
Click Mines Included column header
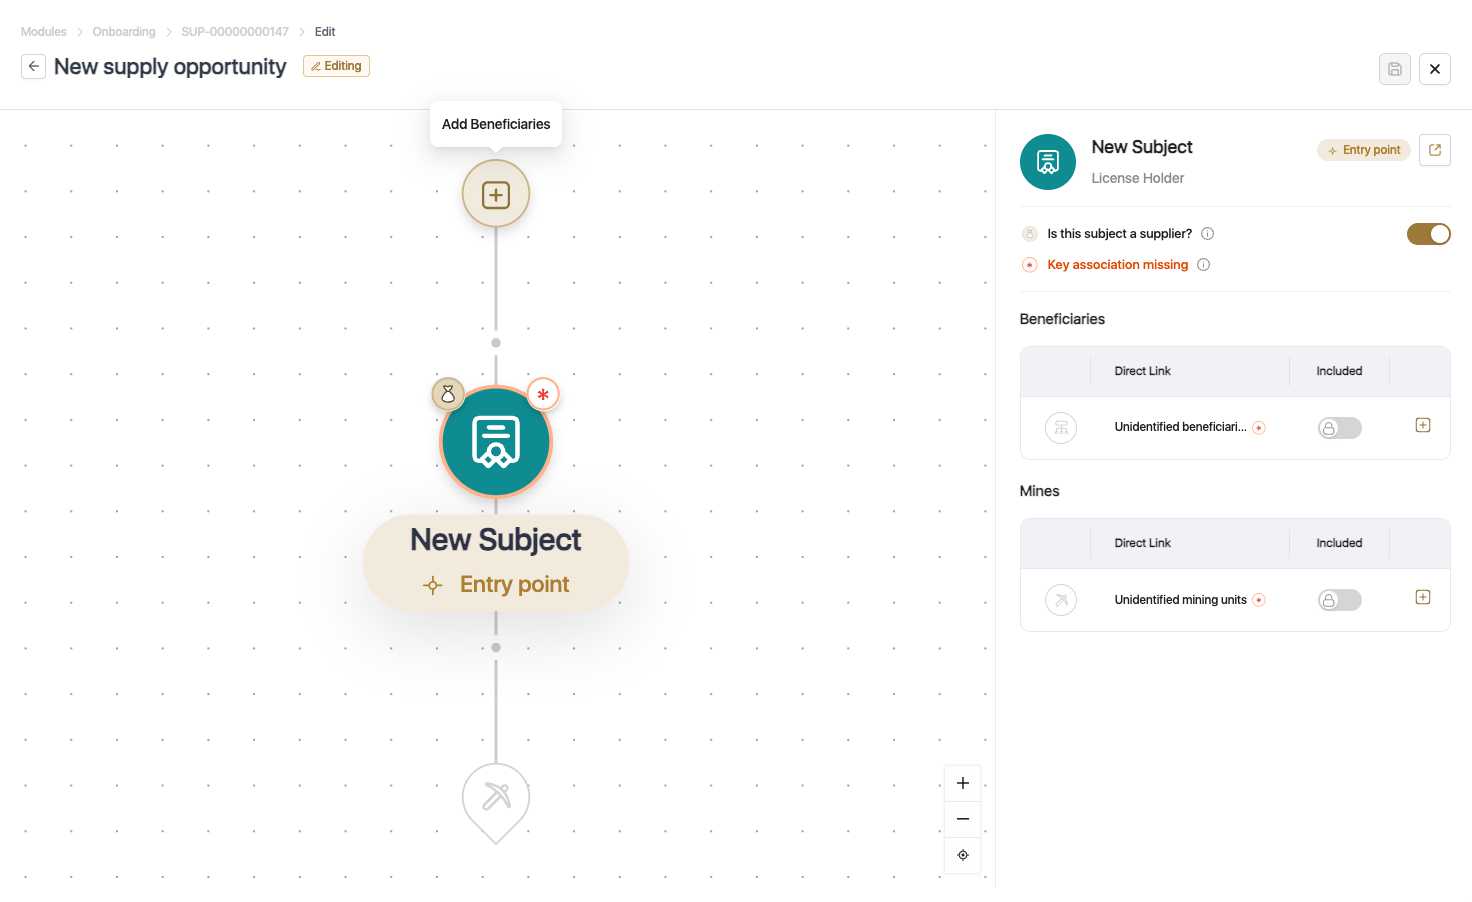(1339, 543)
